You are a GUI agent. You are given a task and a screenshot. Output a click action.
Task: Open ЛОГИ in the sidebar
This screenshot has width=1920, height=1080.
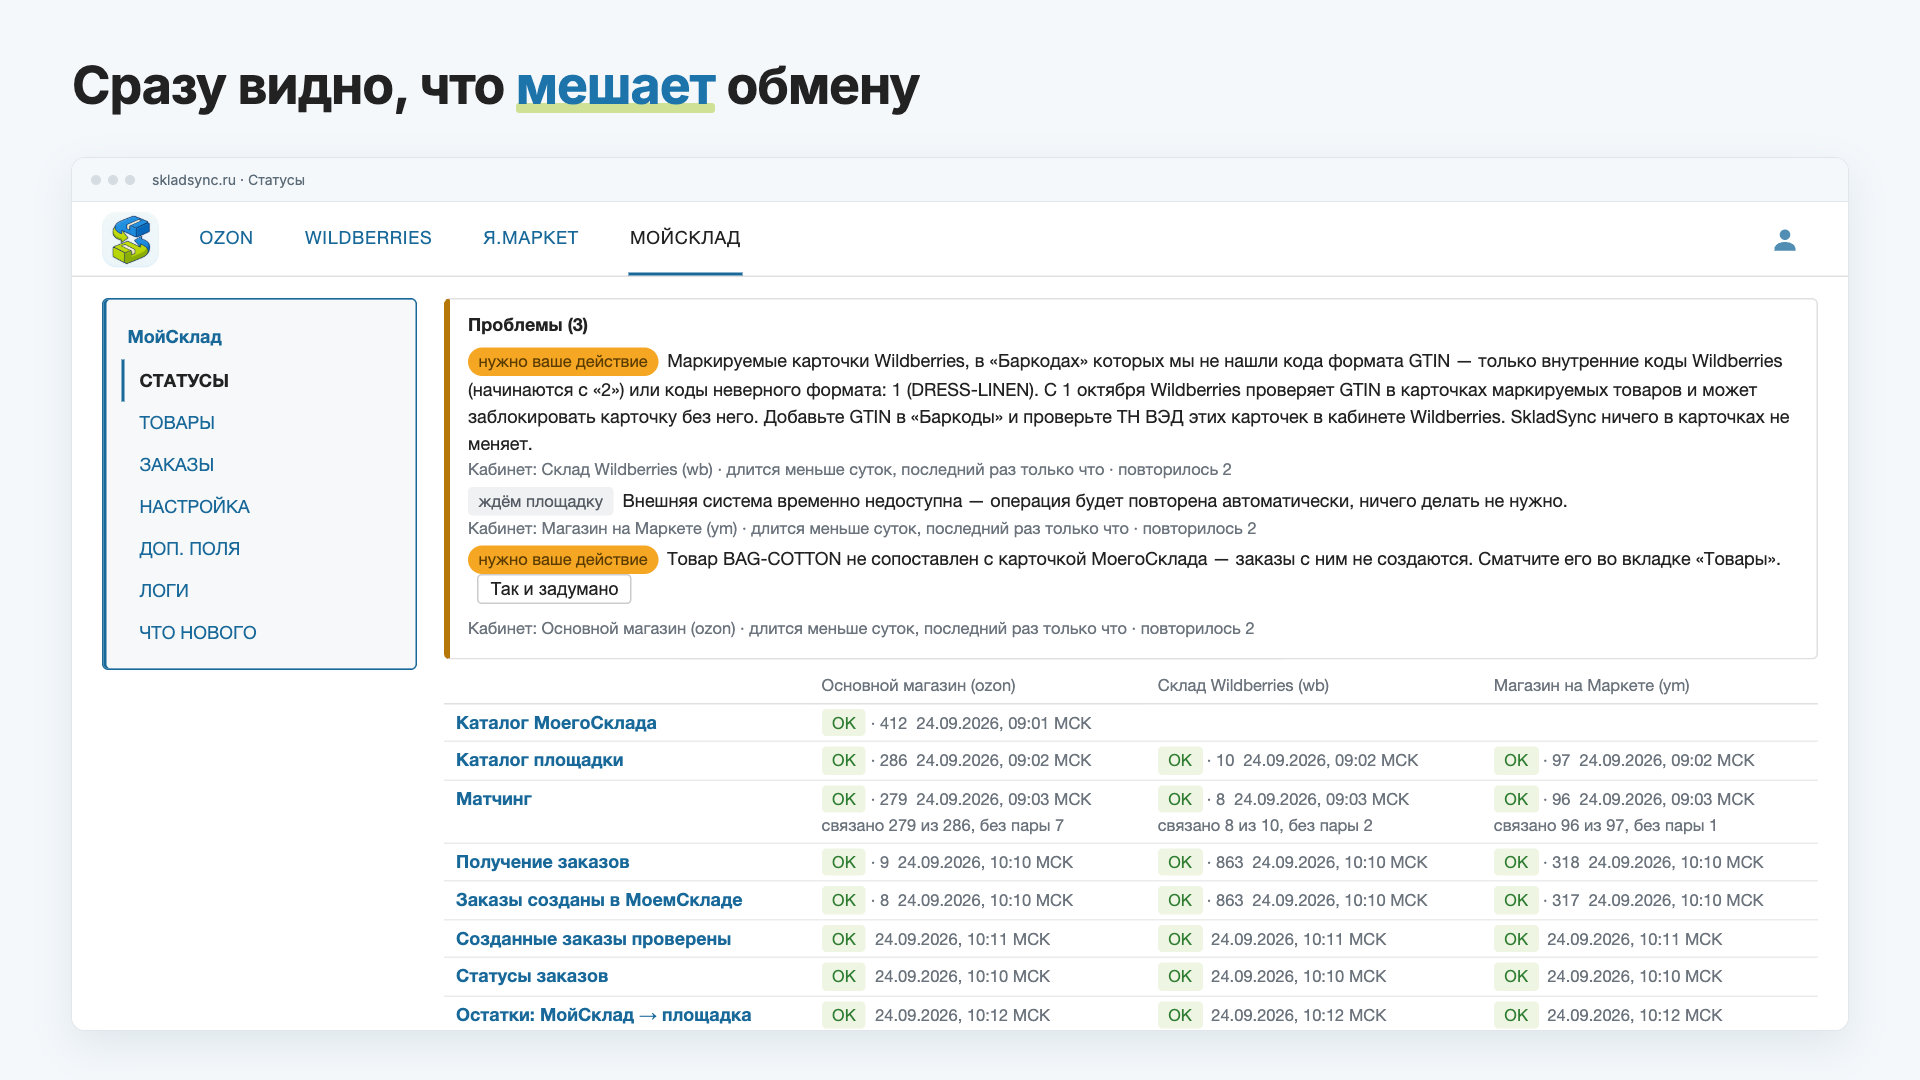click(164, 591)
